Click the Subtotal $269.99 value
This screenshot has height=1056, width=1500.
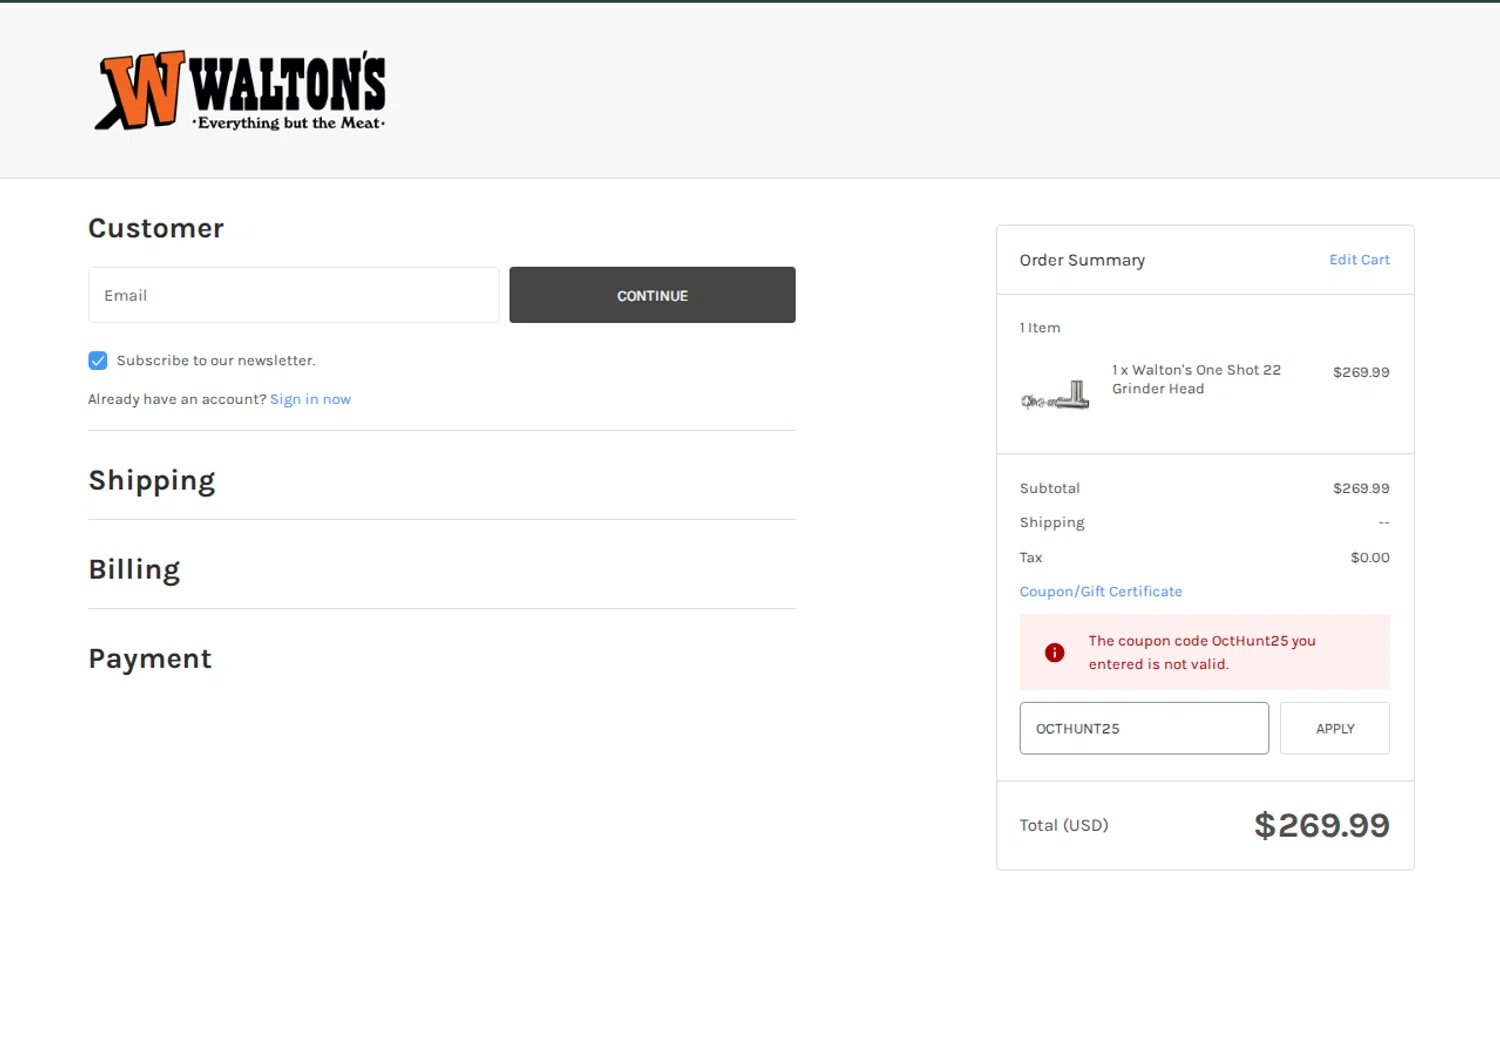pos(1361,489)
